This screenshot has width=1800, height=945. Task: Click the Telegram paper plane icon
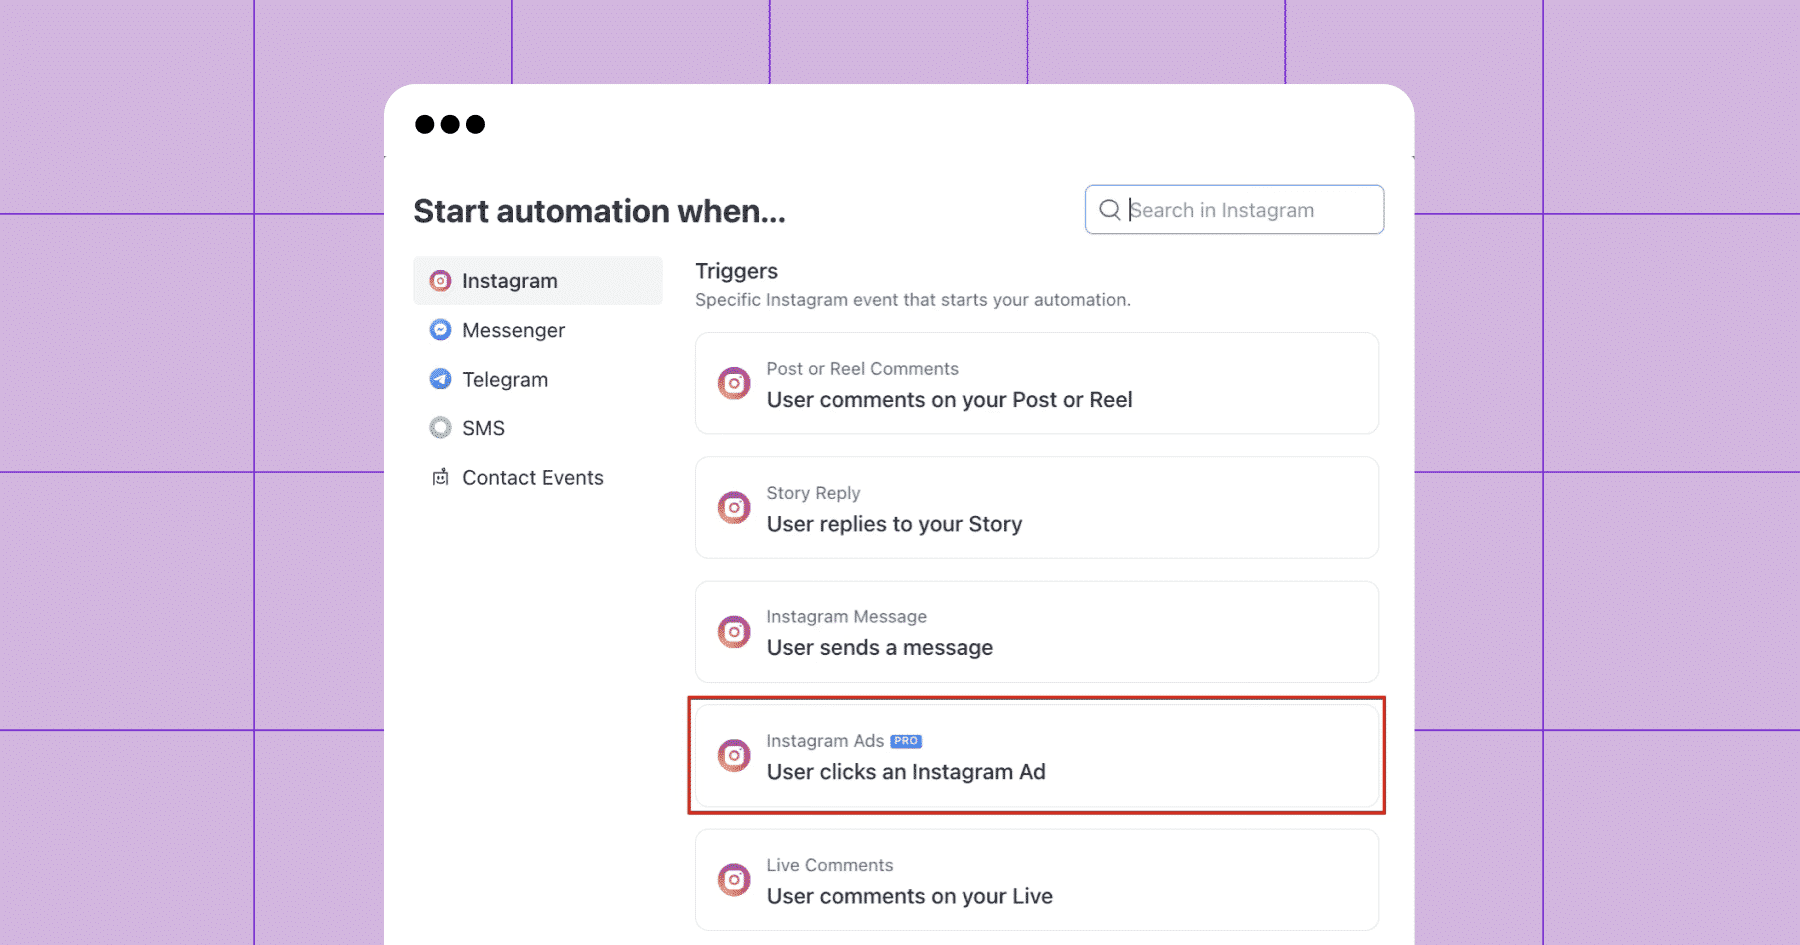[440, 379]
